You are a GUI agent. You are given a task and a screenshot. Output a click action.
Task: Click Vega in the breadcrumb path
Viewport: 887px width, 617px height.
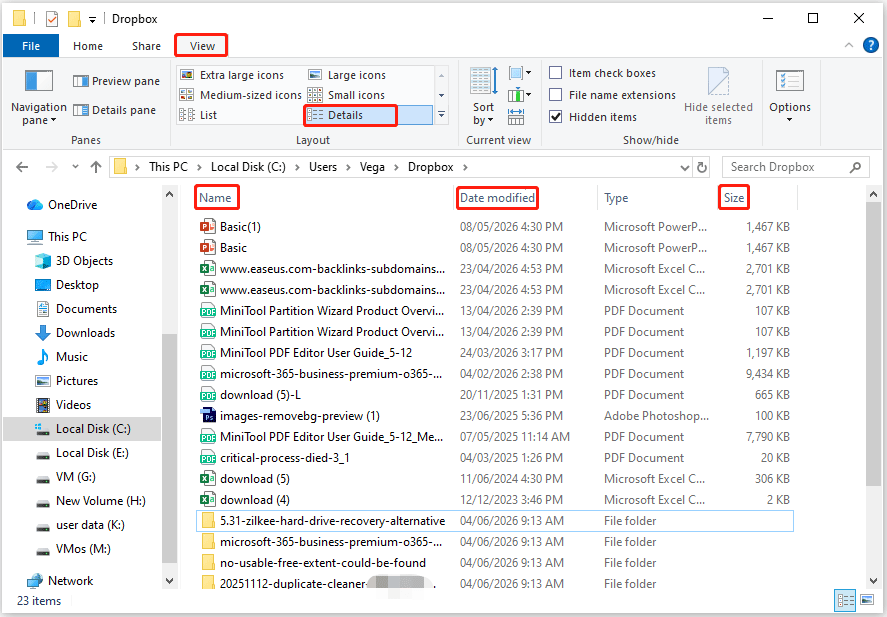[372, 167]
